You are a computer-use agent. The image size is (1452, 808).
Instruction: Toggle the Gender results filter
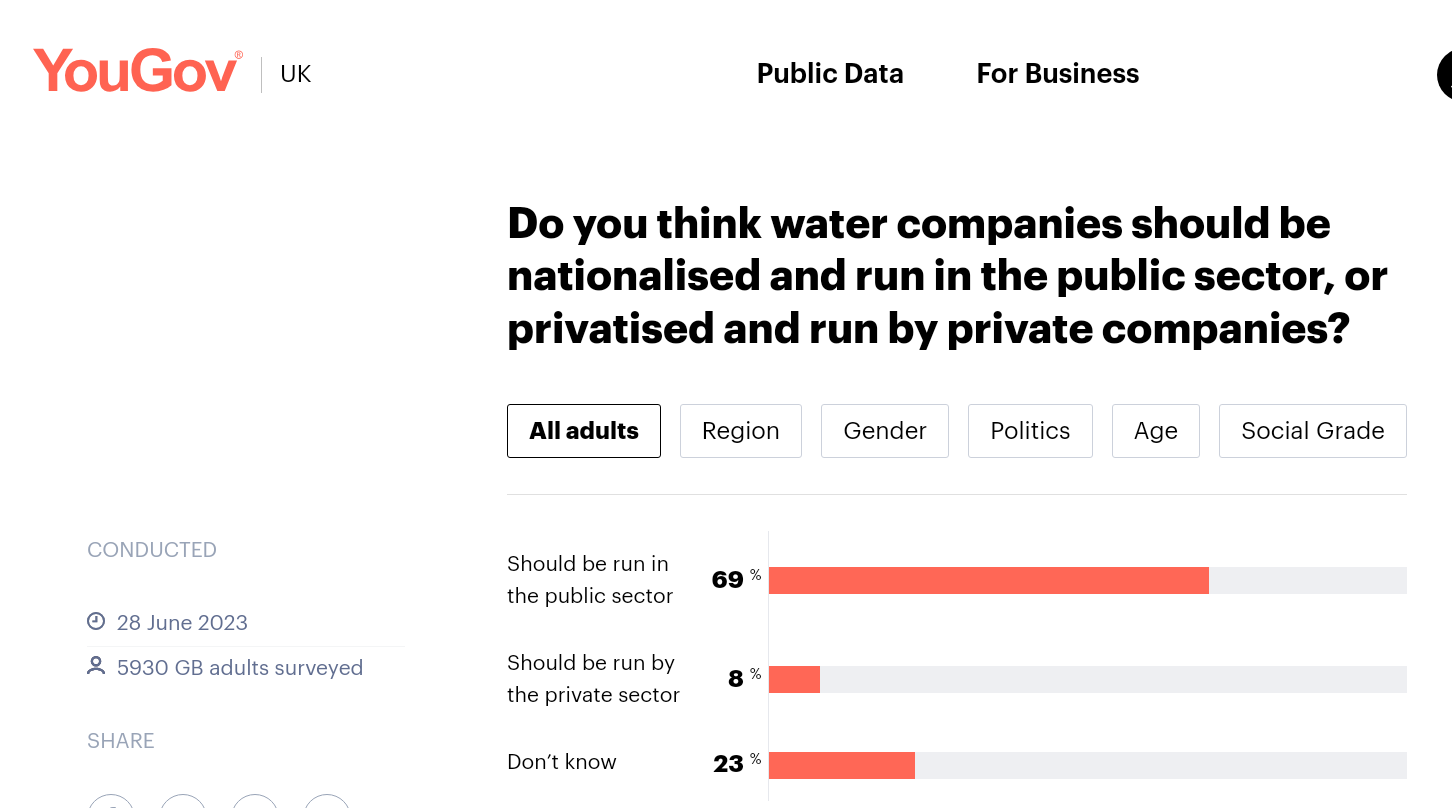point(884,430)
